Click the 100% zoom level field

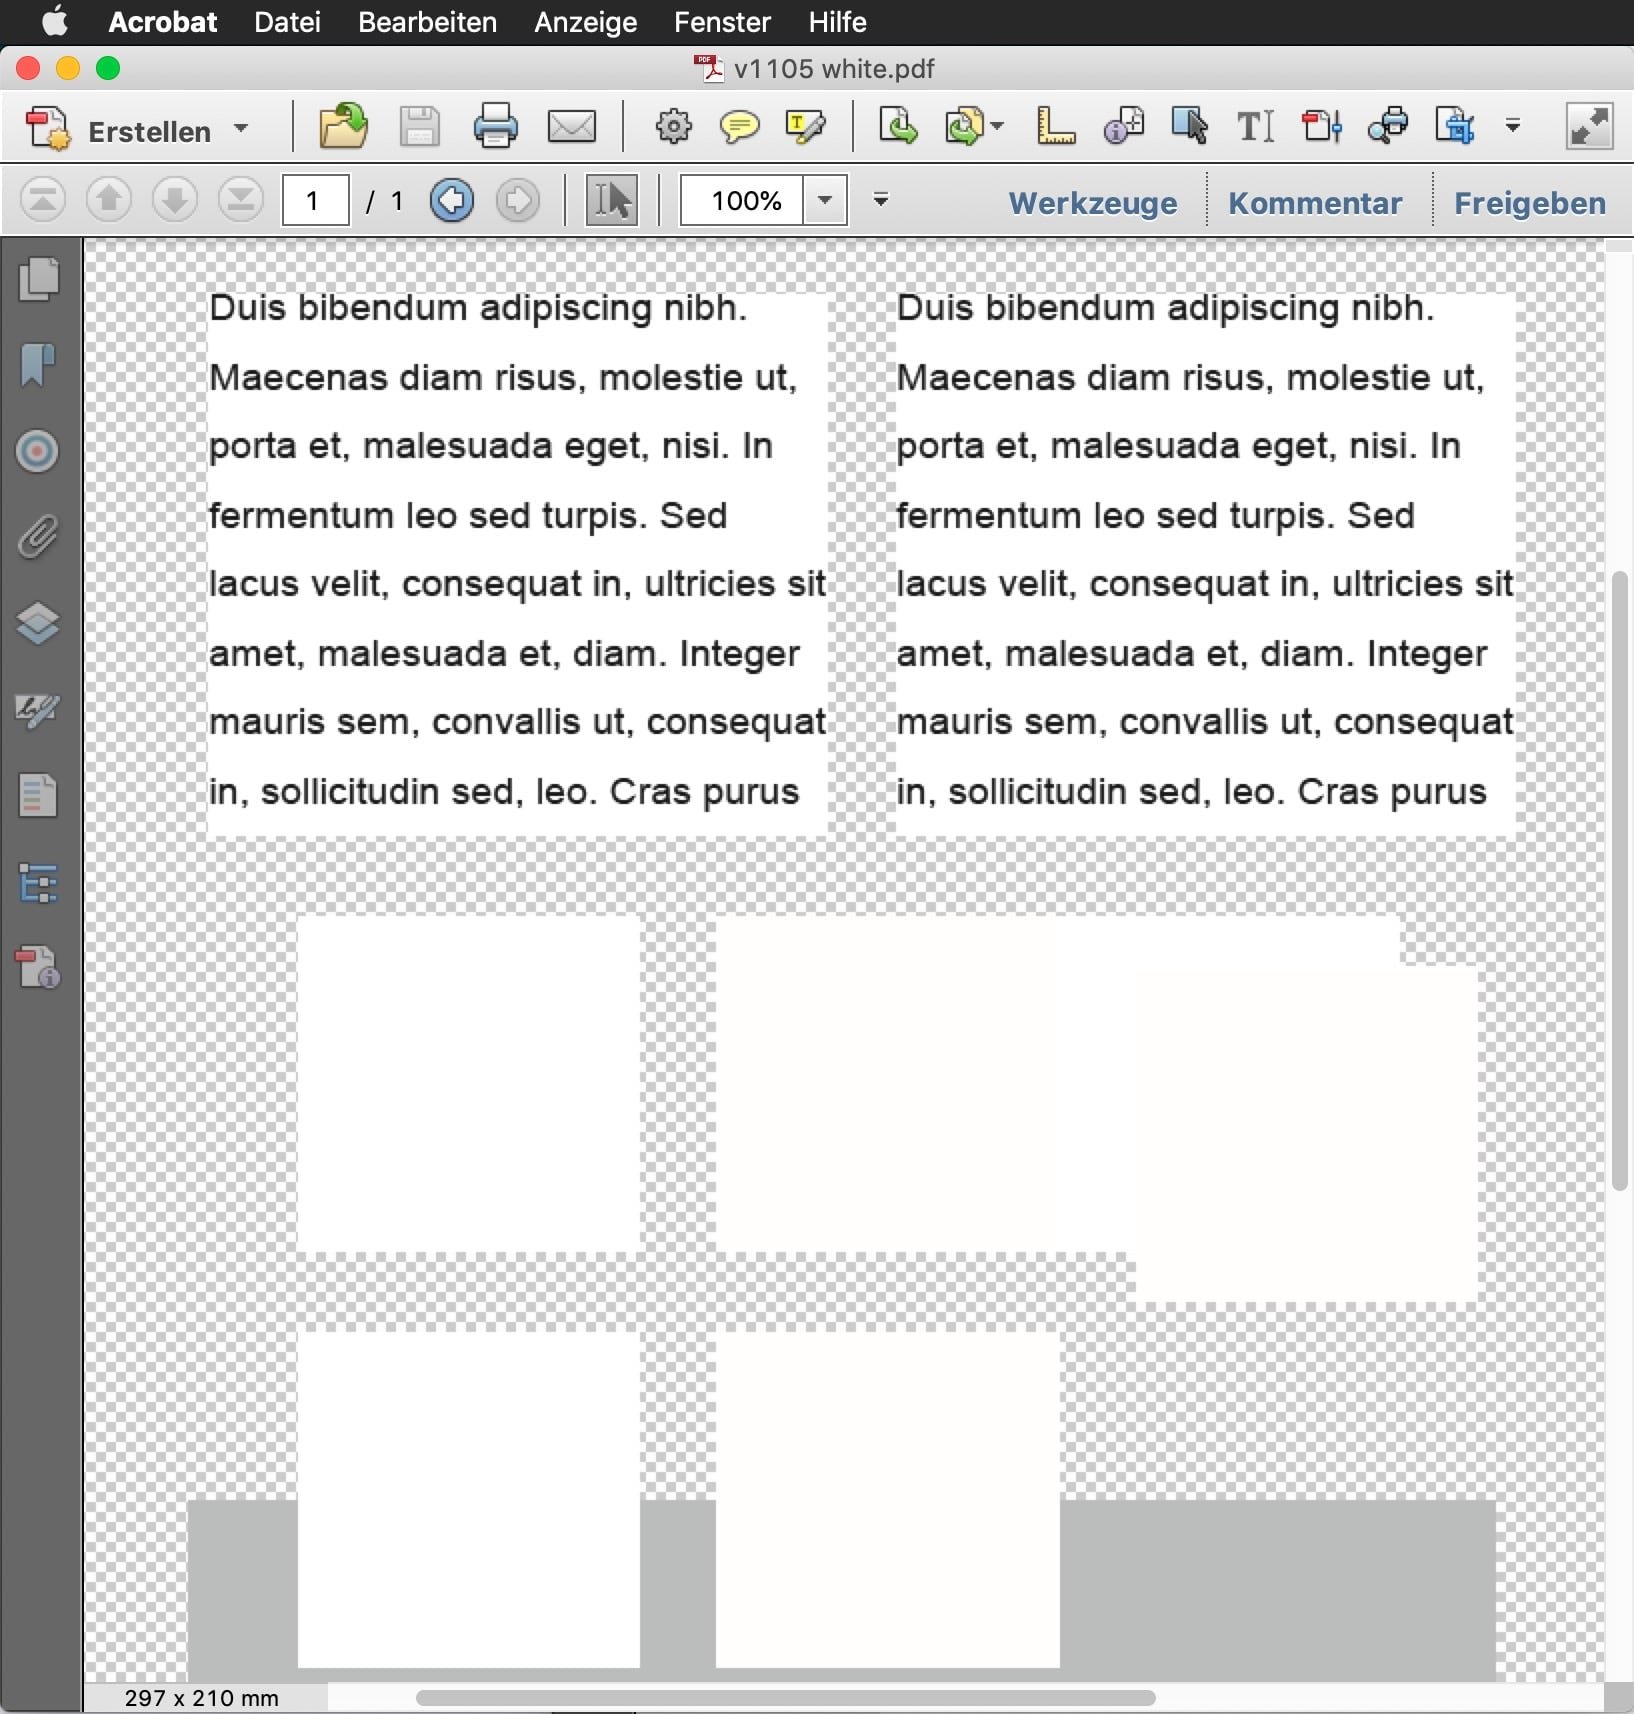tap(742, 200)
